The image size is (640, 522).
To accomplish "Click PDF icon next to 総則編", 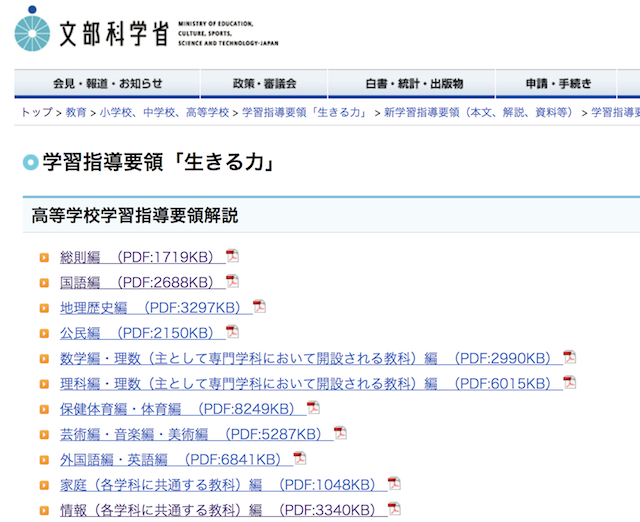I will point(232,256).
